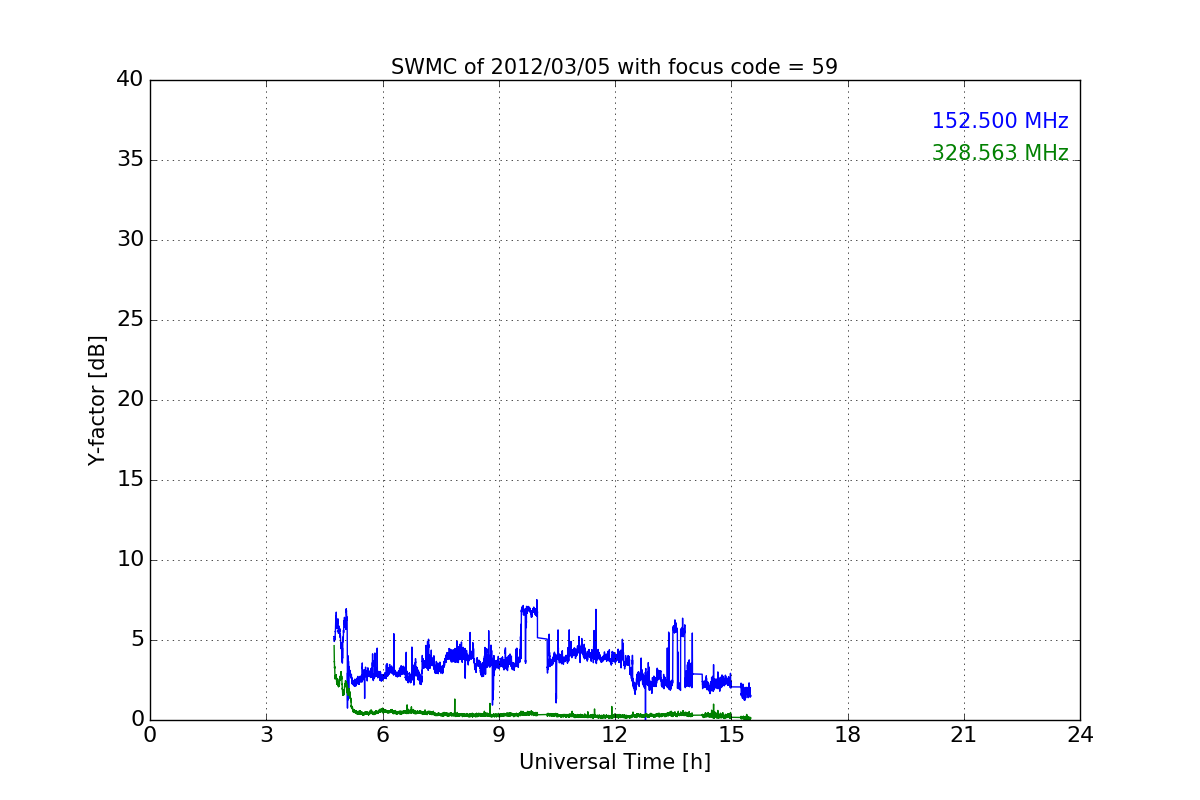Click the y-axis tick label '20'
Screen dimensions: 1200x800
[x=129, y=400]
